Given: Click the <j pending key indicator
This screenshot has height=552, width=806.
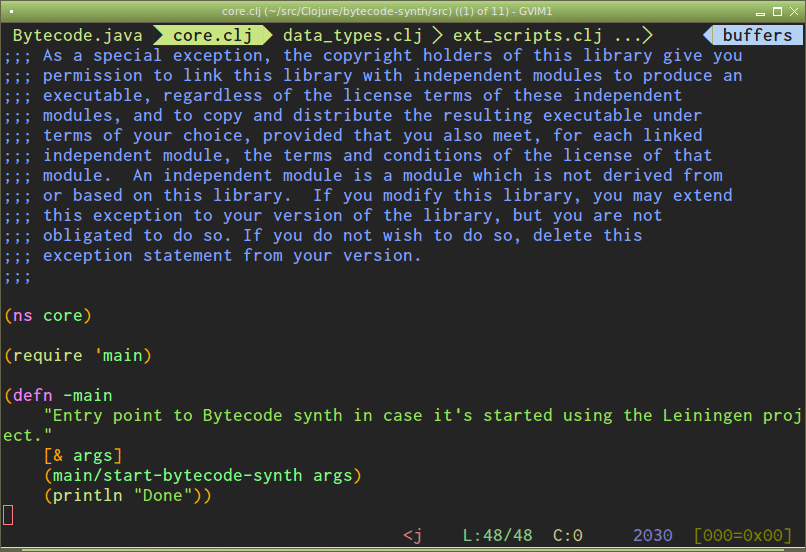Looking at the screenshot, I should pyautogui.click(x=412, y=536).
